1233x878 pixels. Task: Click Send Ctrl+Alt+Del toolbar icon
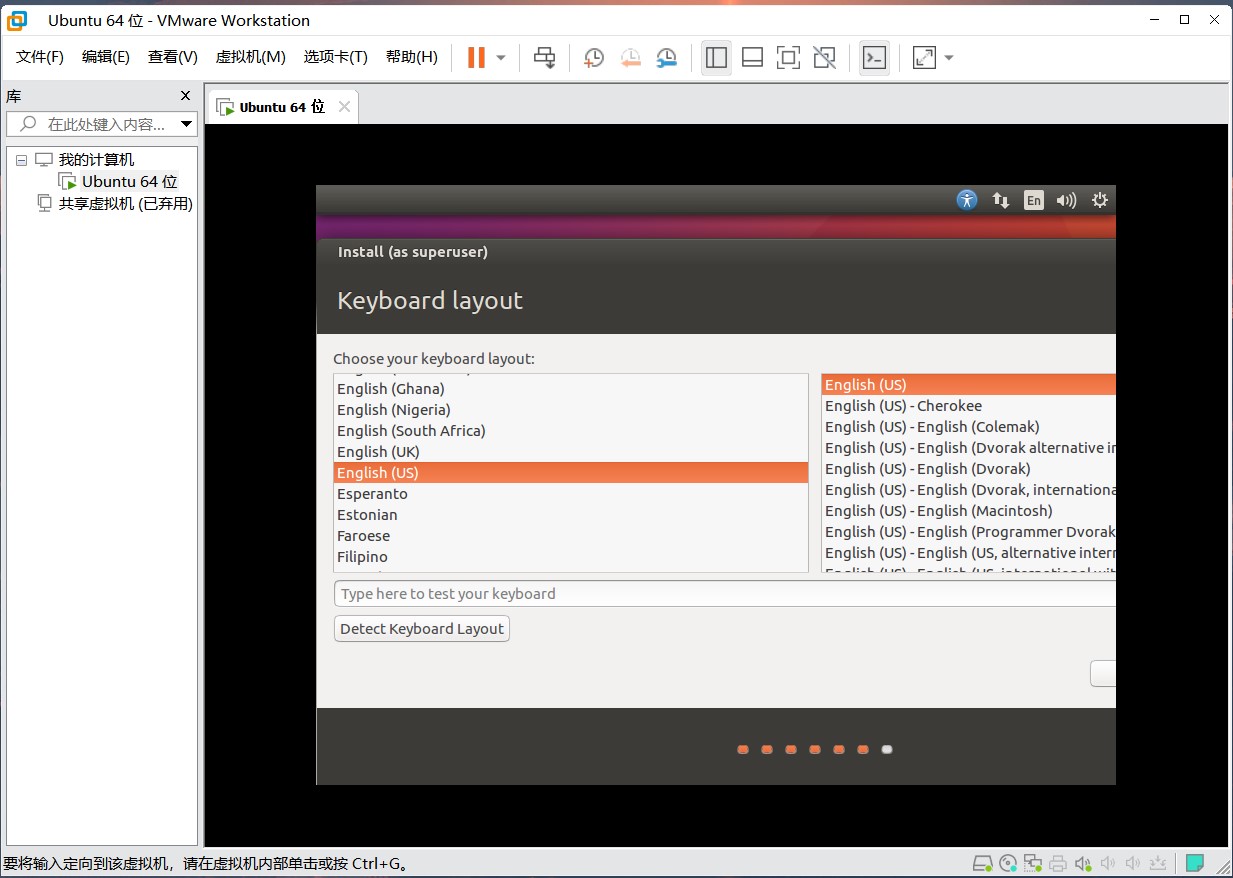[544, 58]
